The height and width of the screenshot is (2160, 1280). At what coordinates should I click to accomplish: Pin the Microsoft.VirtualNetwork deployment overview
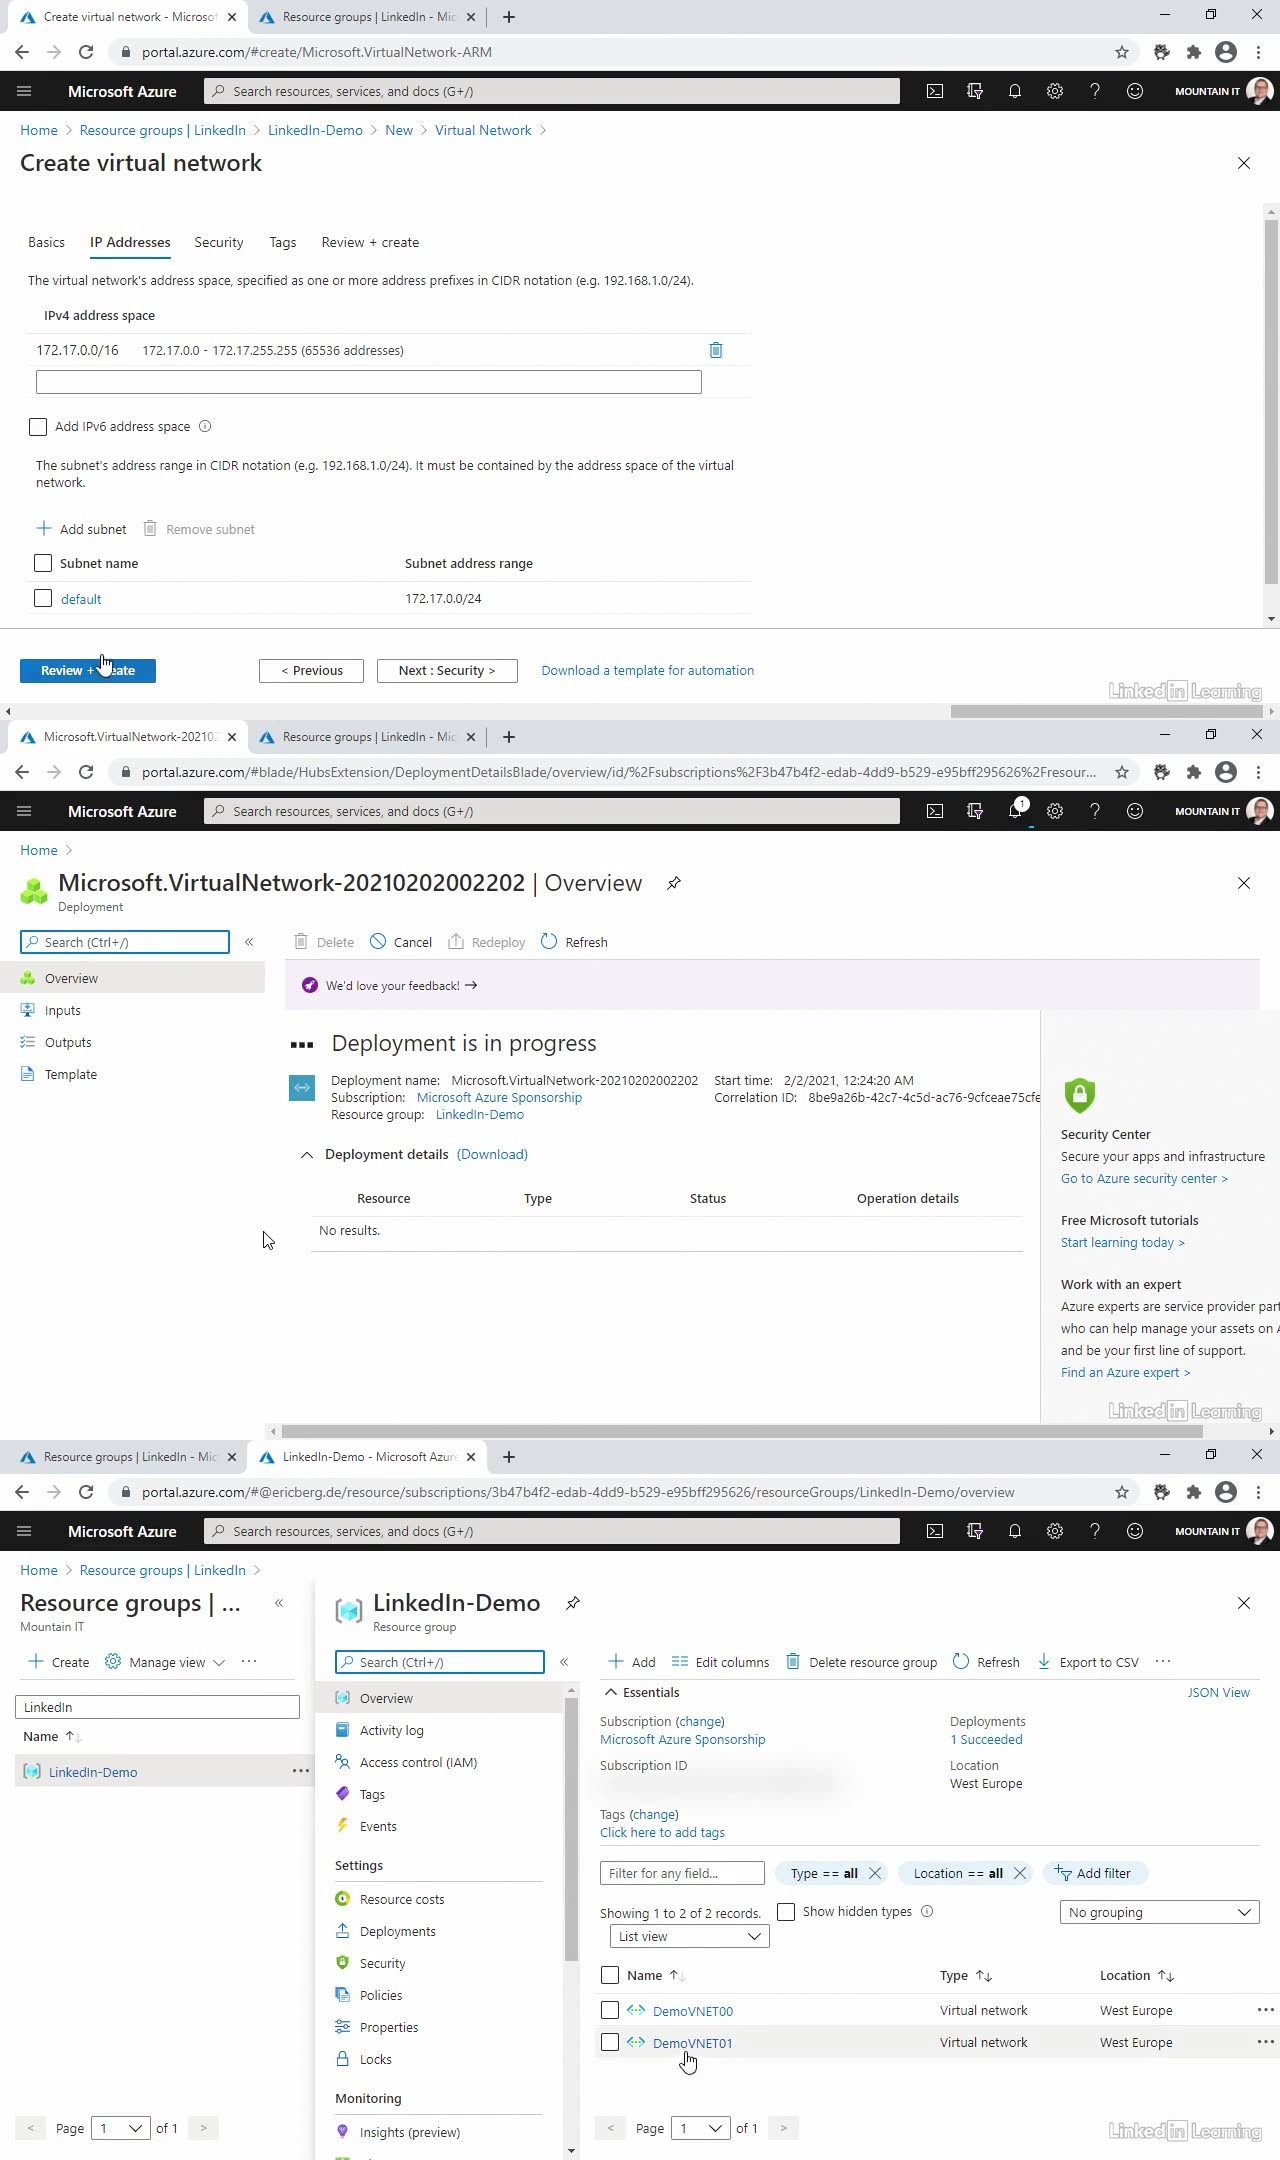pos(674,883)
